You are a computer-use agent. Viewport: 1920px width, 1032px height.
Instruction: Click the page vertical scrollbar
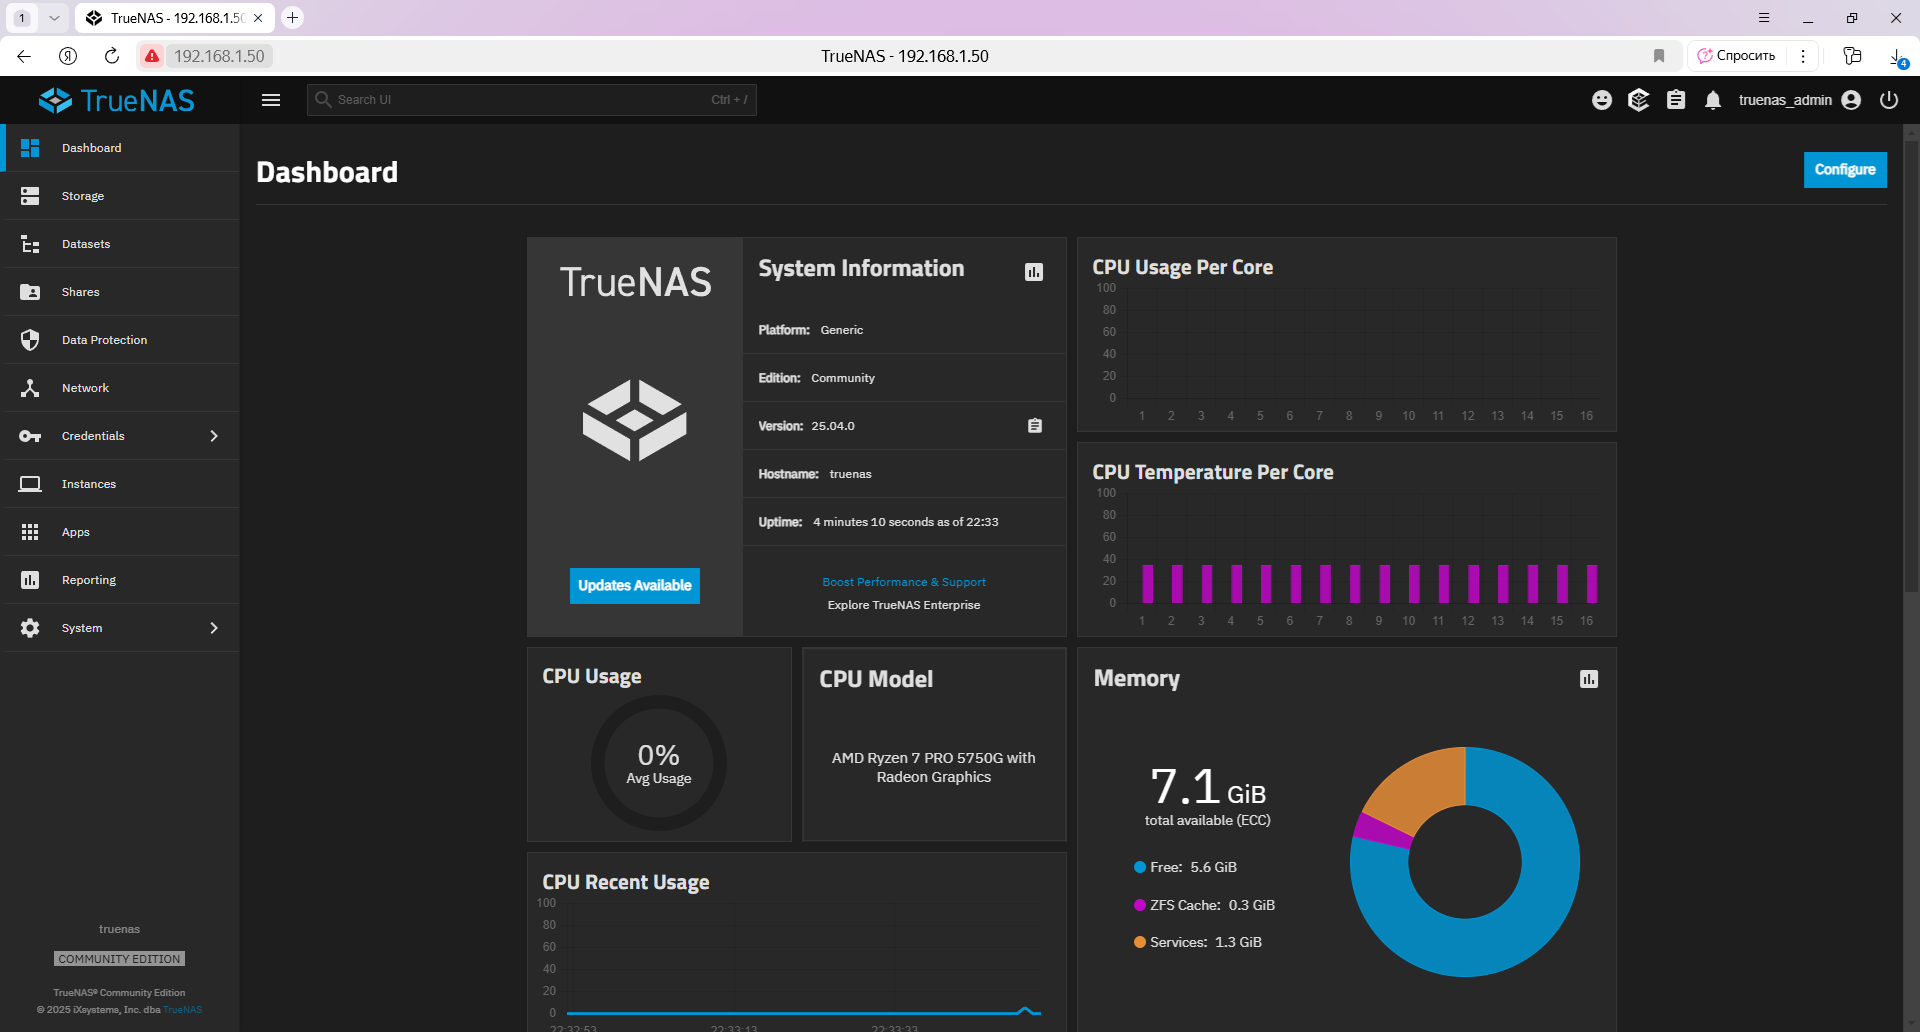click(1911, 360)
